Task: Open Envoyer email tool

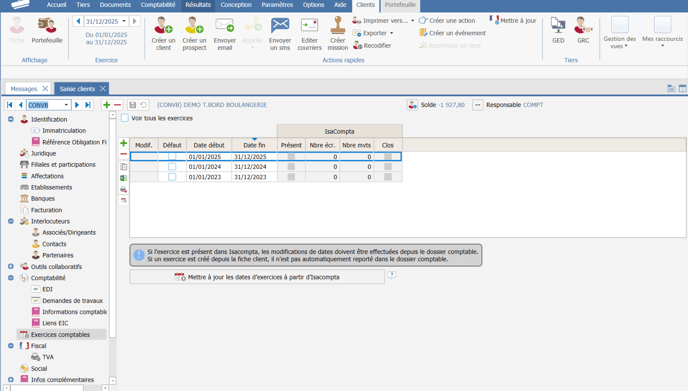Action: (224, 25)
